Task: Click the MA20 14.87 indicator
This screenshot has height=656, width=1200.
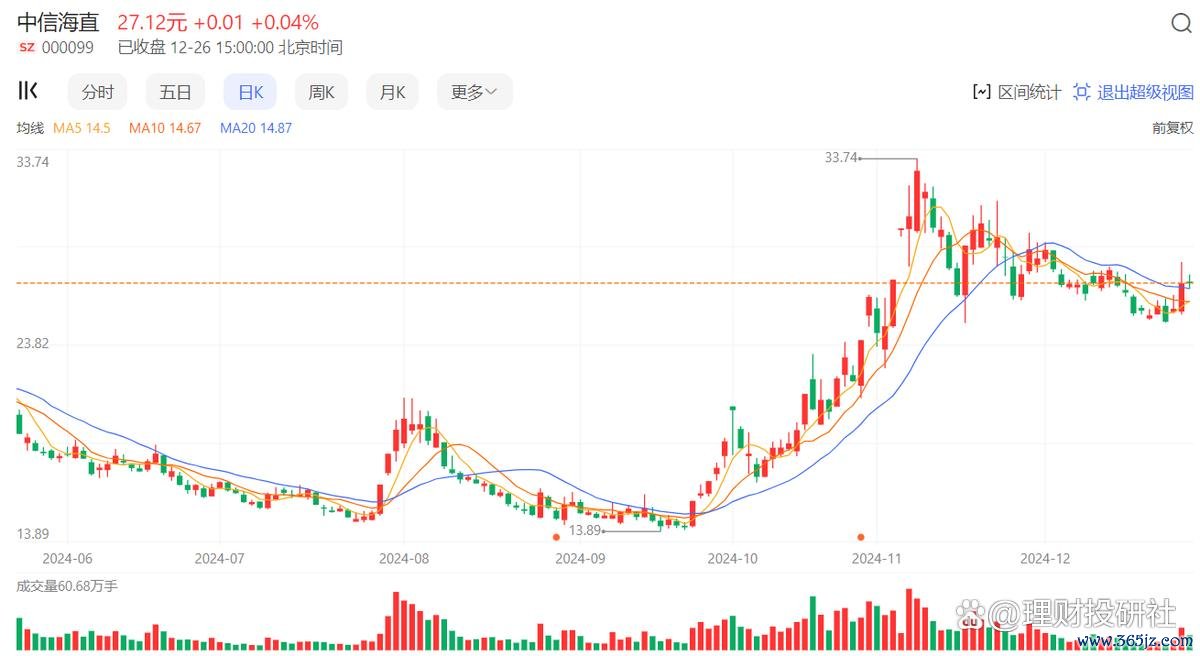Action: coord(256,128)
